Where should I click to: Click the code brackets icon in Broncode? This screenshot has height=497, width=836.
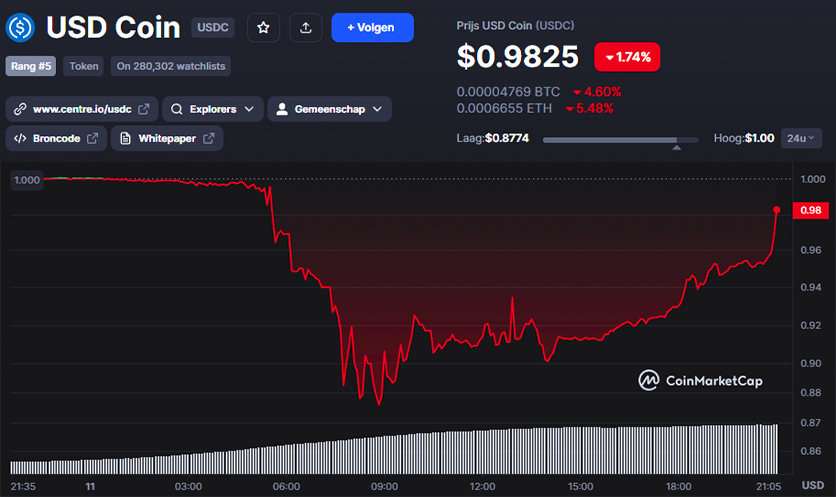point(20,139)
